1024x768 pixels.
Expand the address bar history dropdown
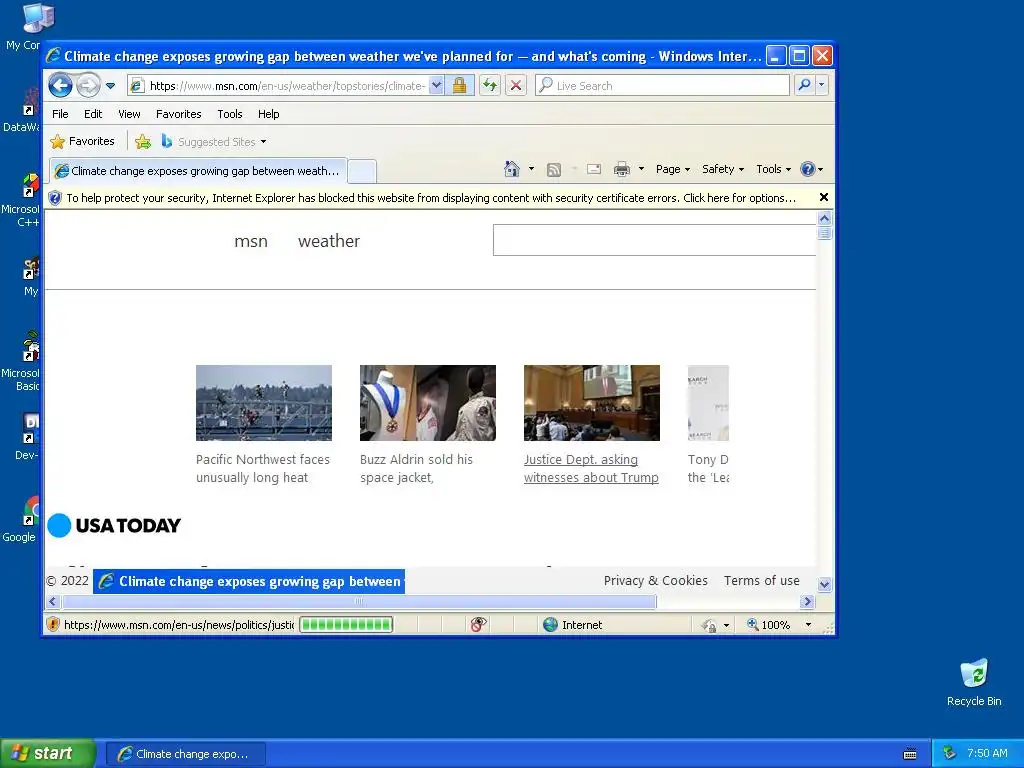(x=436, y=86)
